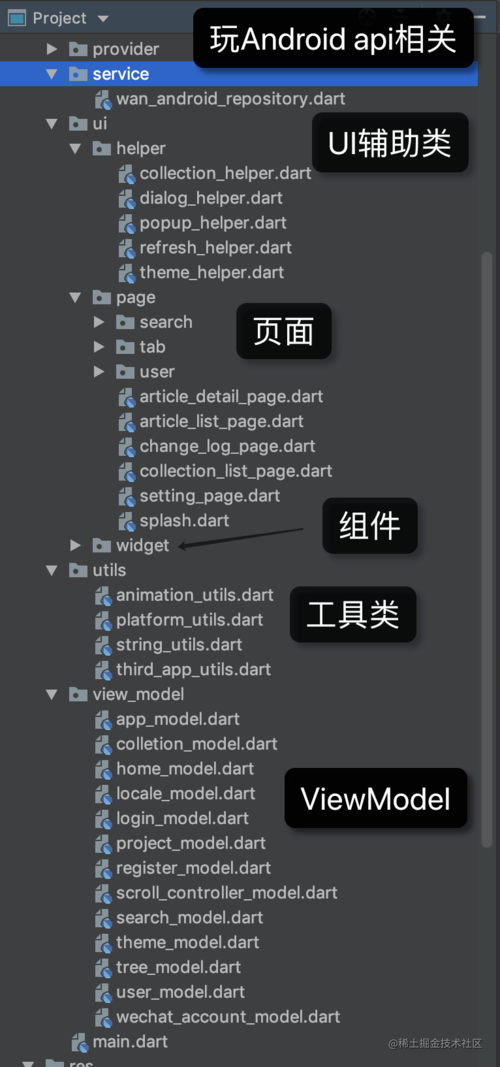This screenshot has height=1067, width=500.
Task: Select register_model.dart file
Action: 193,868
